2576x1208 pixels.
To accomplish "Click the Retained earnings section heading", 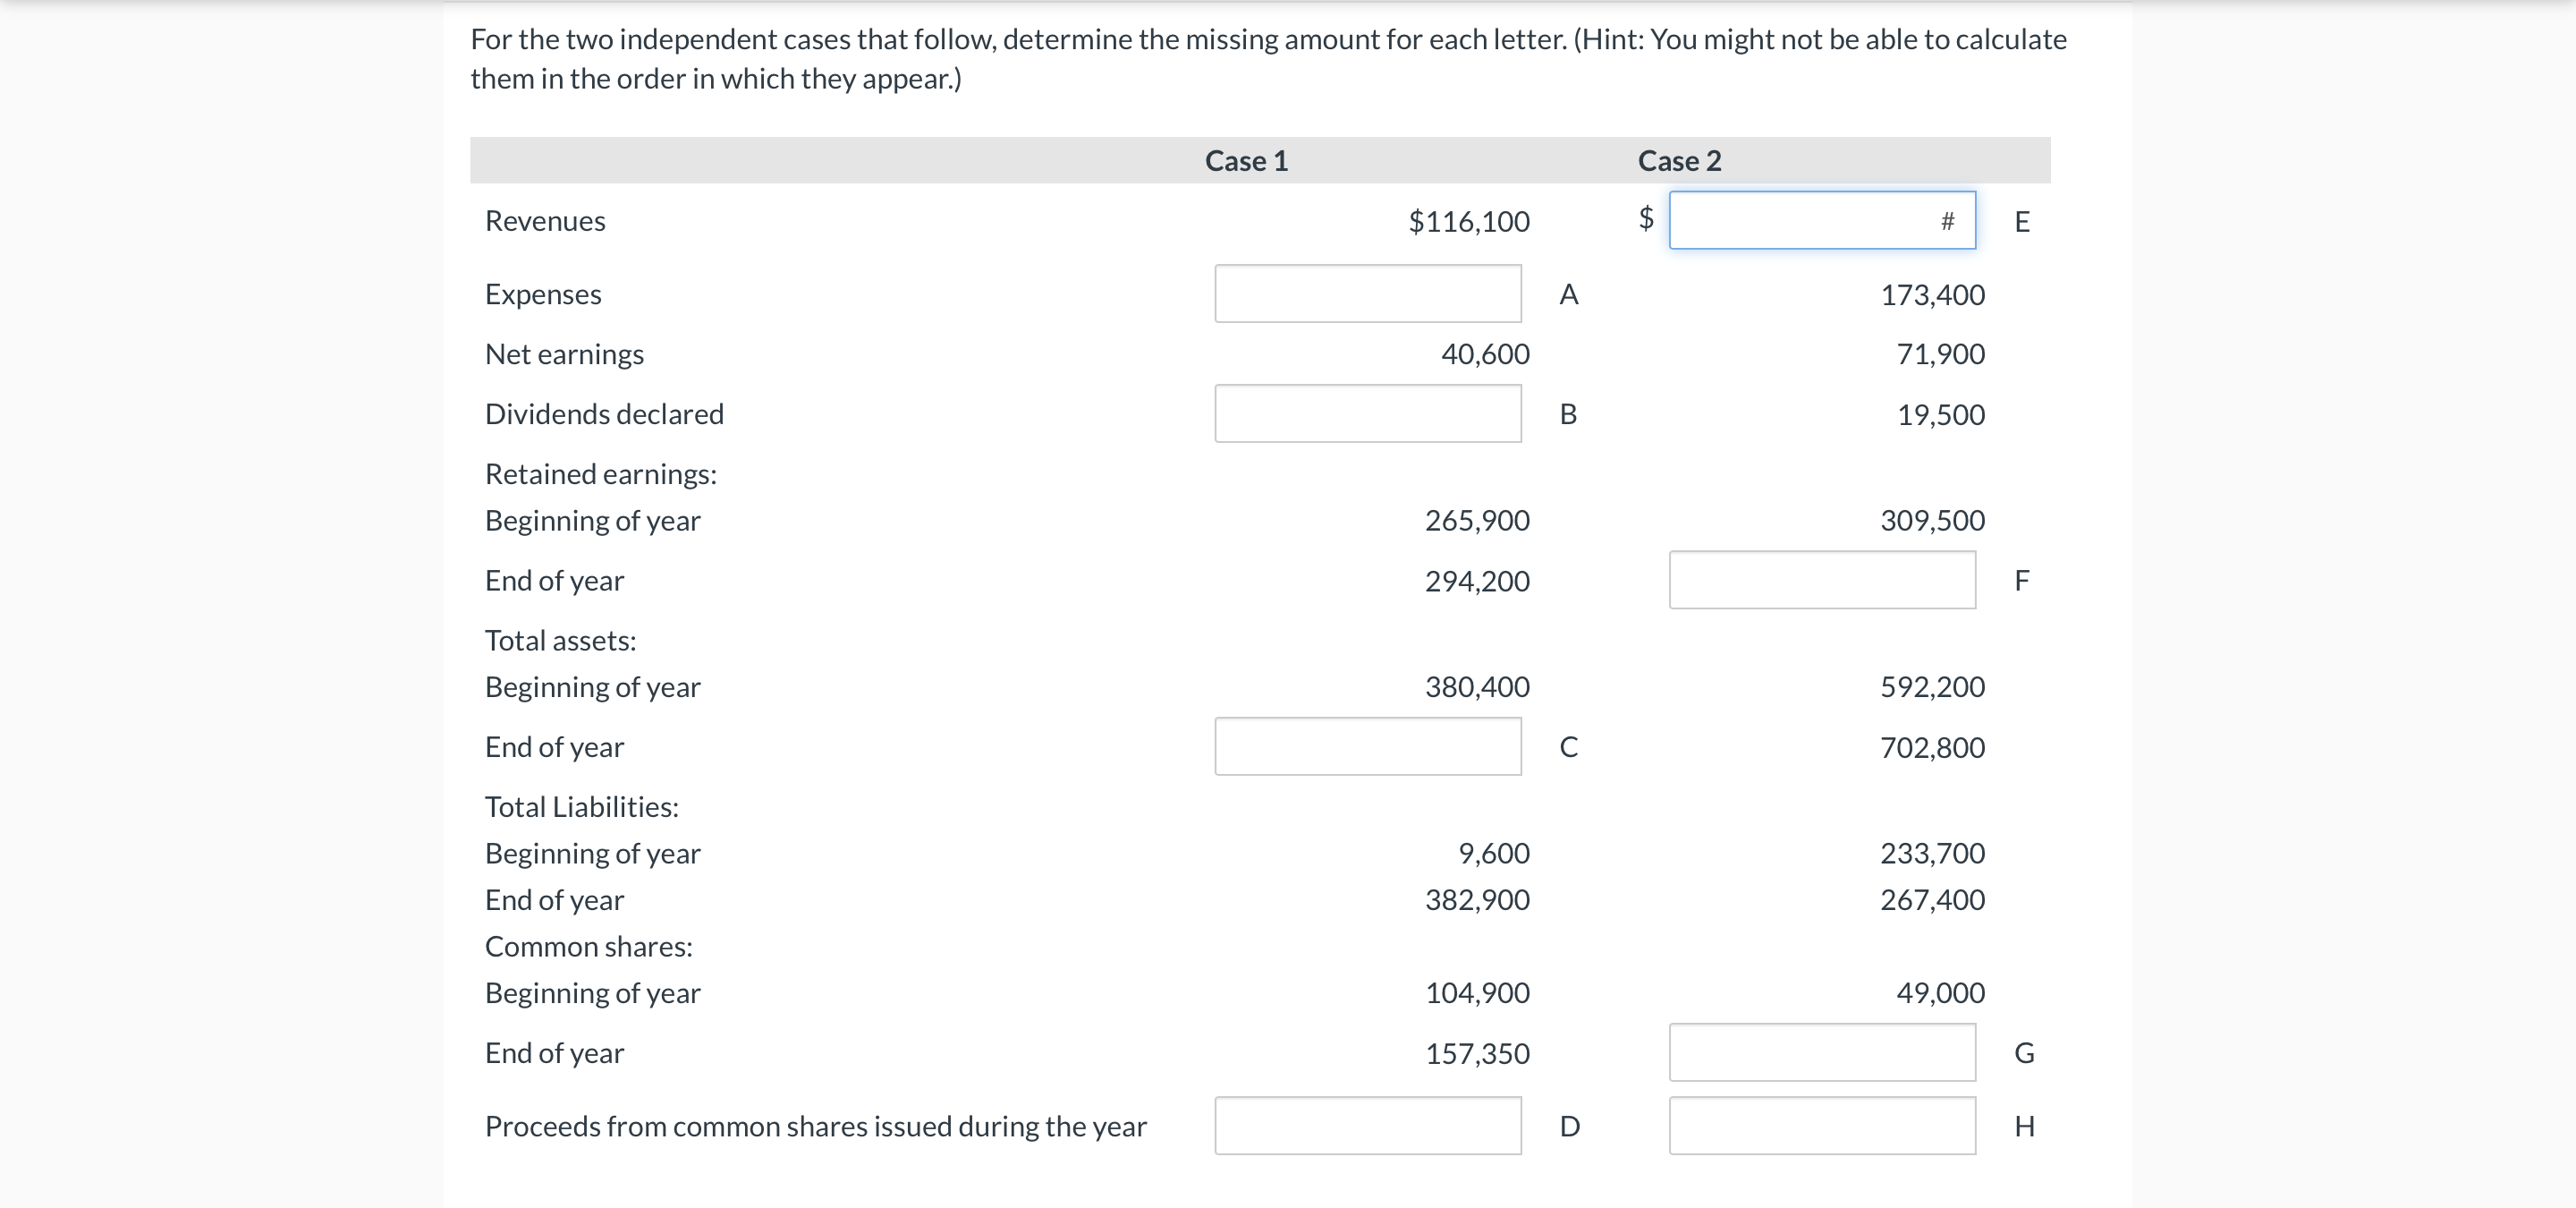I will pyautogui.click(x=600, y=474).
